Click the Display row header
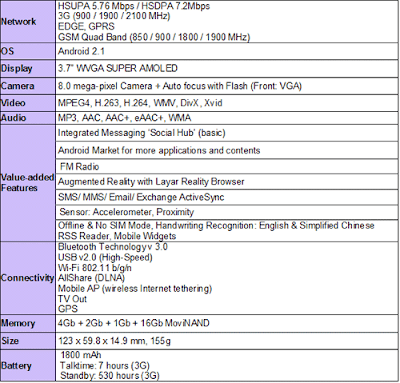The image size is (400, 383). [28, 69]
